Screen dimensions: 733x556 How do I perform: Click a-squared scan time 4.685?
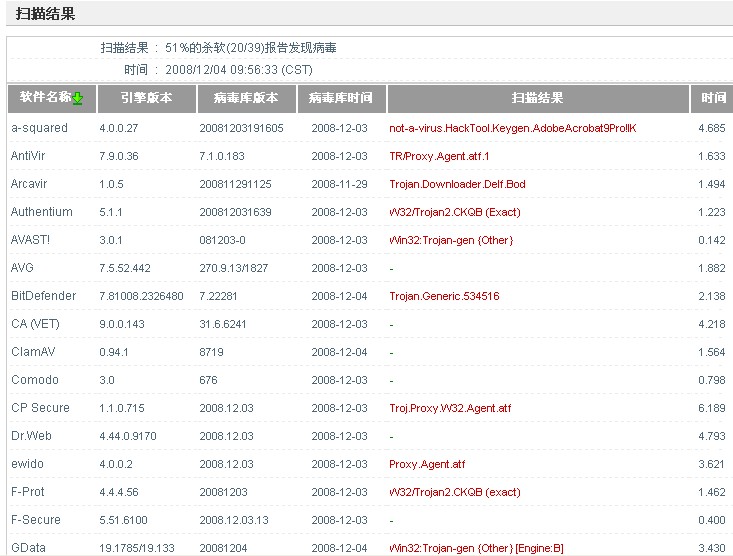pos(711,128)
